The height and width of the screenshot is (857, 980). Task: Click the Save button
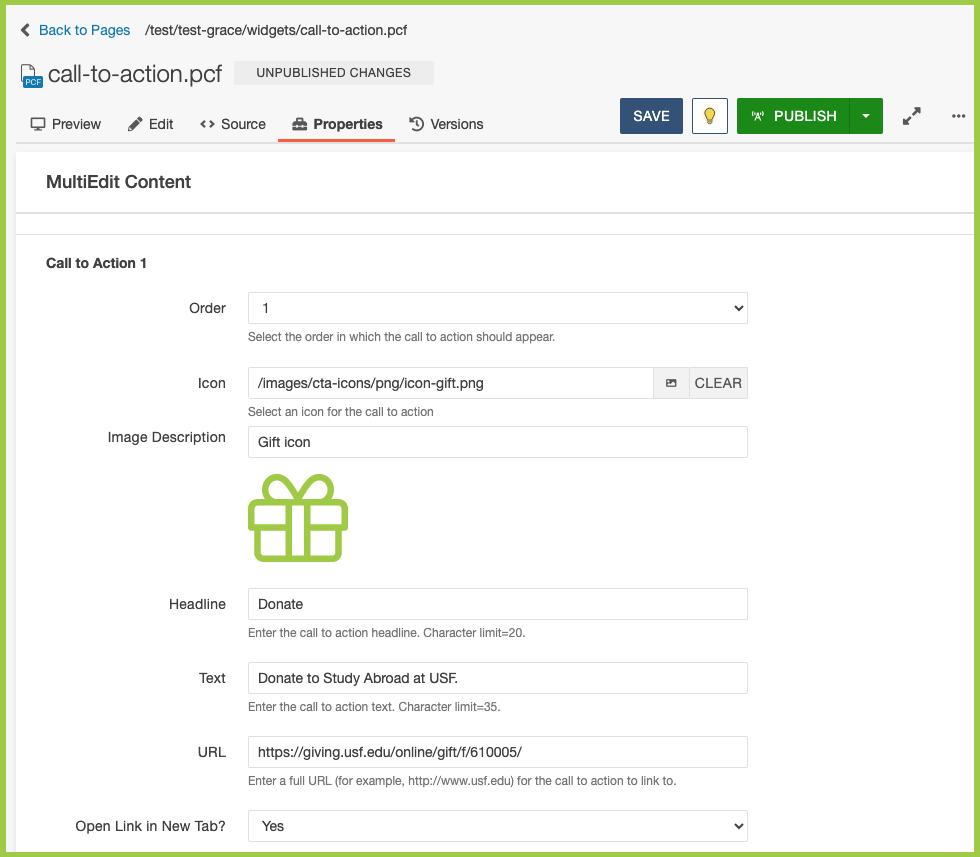coord(651,116)
